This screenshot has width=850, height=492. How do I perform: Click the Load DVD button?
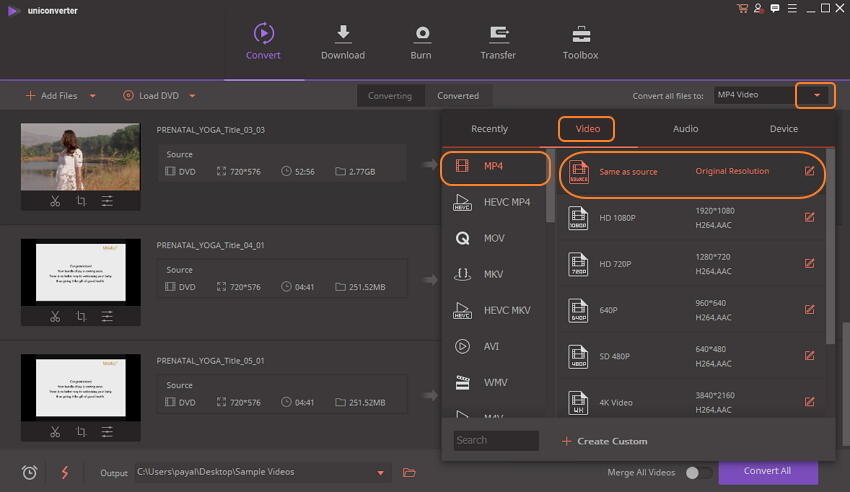point(151,96)
